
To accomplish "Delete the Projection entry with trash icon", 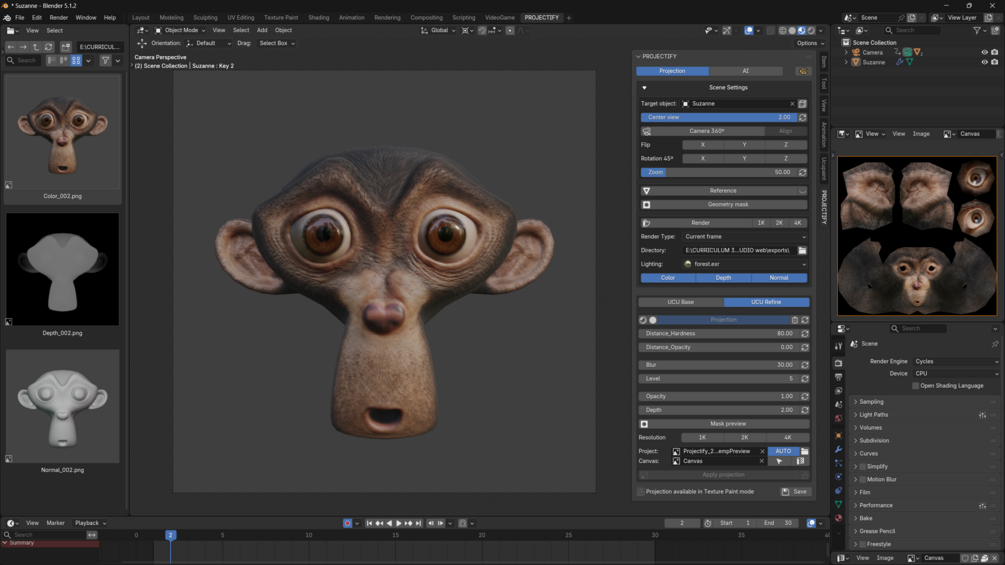I will click(x=795, y=320).
